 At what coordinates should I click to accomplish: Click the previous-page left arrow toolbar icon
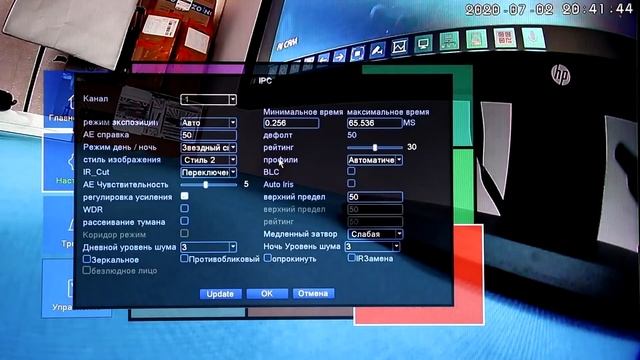point(324,59)
